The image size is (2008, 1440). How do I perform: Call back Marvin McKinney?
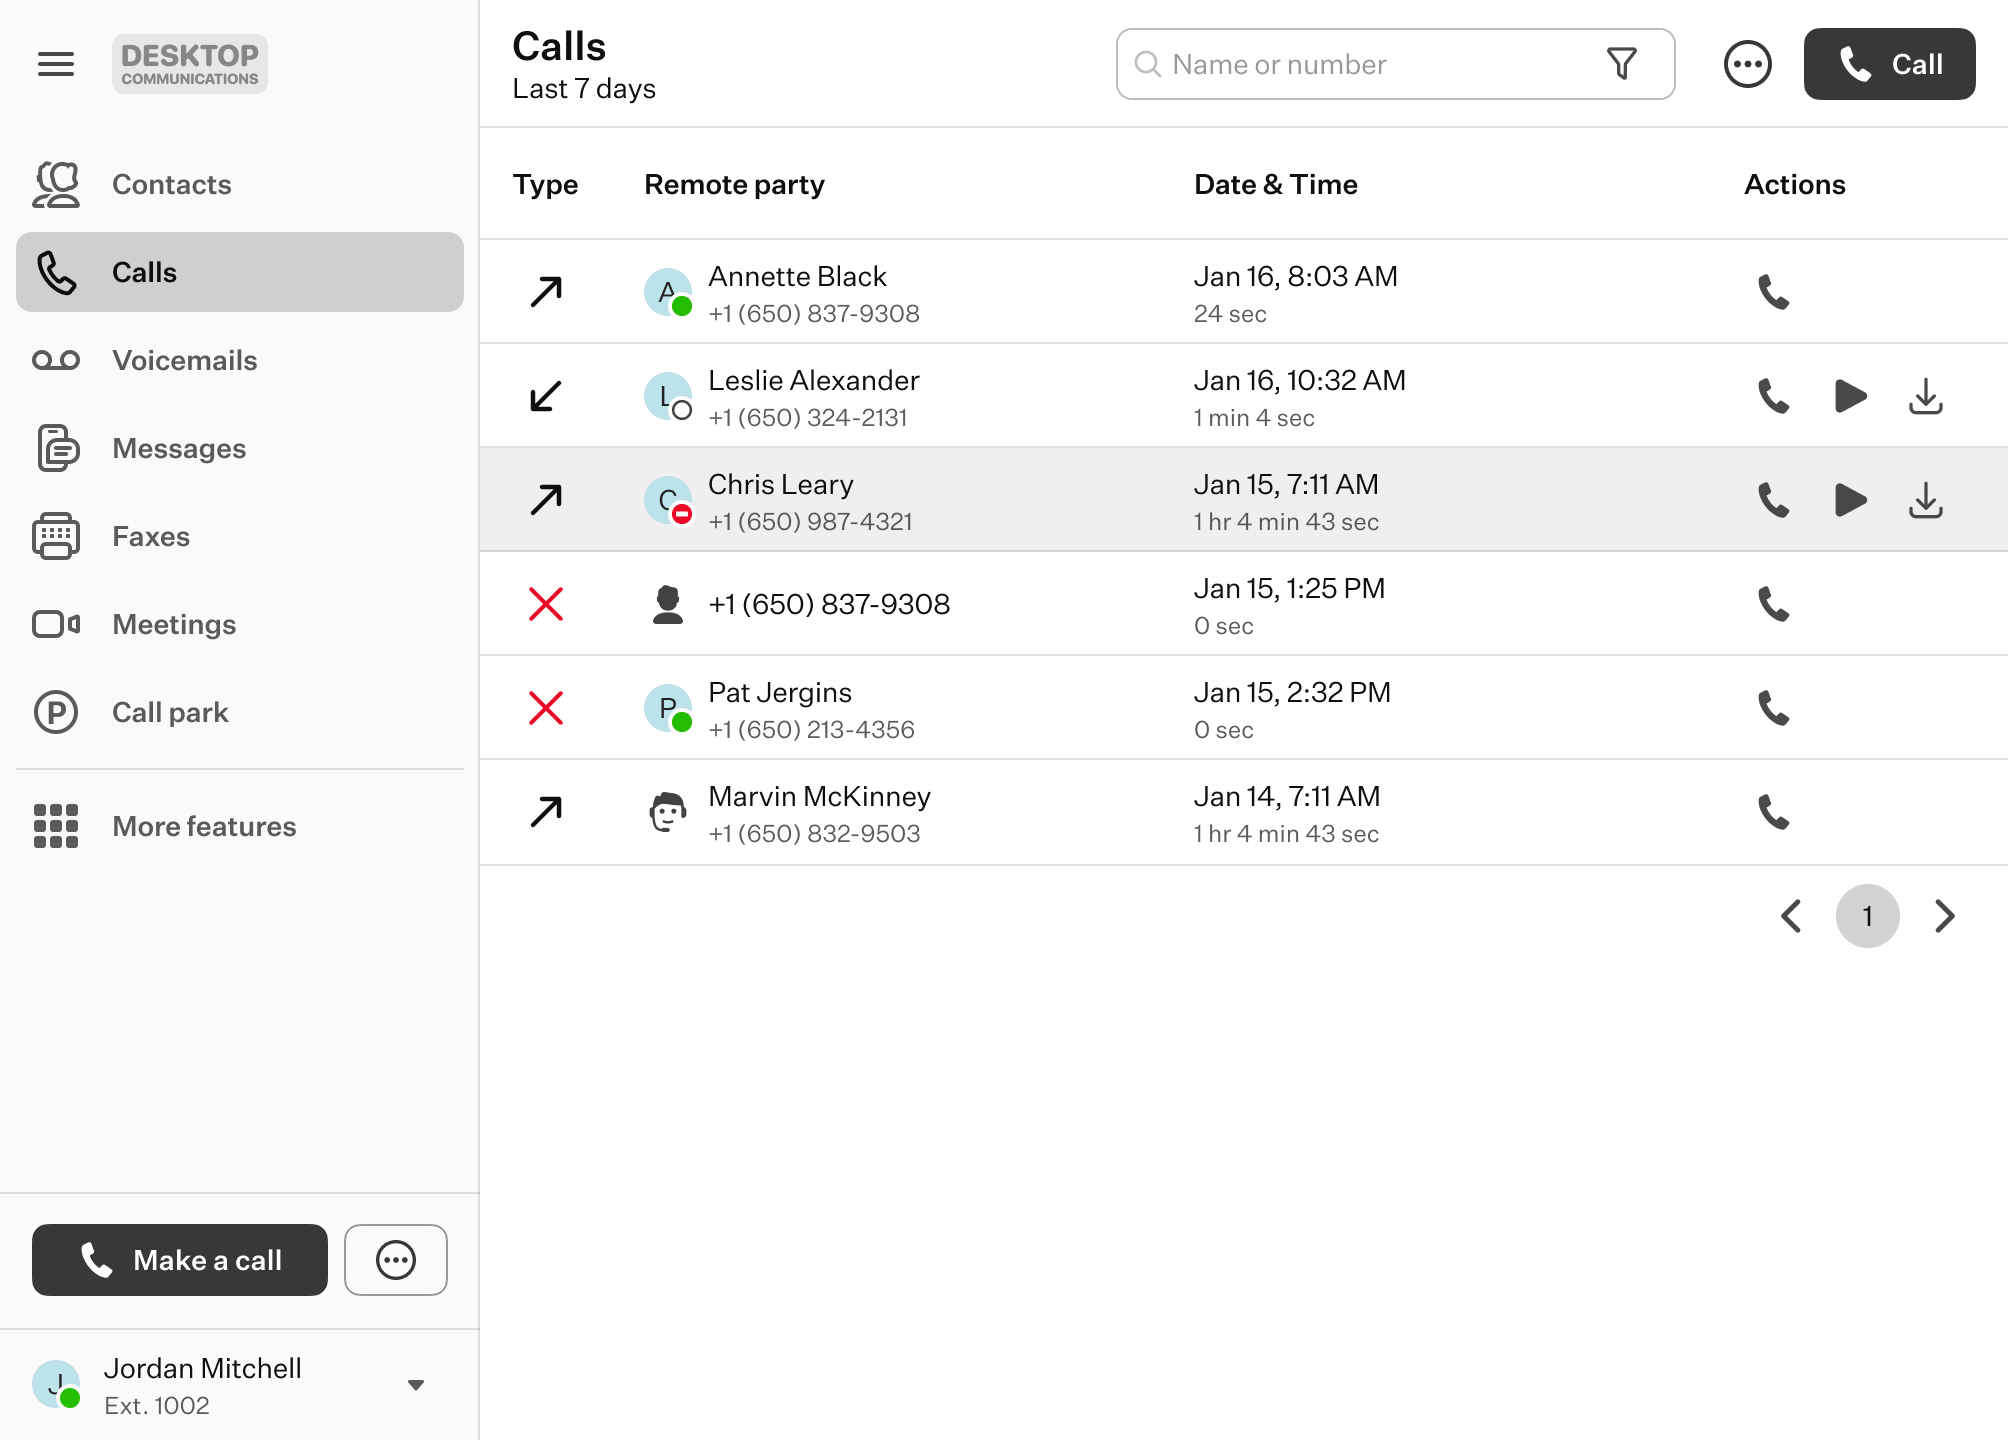tap(1773, 812)
